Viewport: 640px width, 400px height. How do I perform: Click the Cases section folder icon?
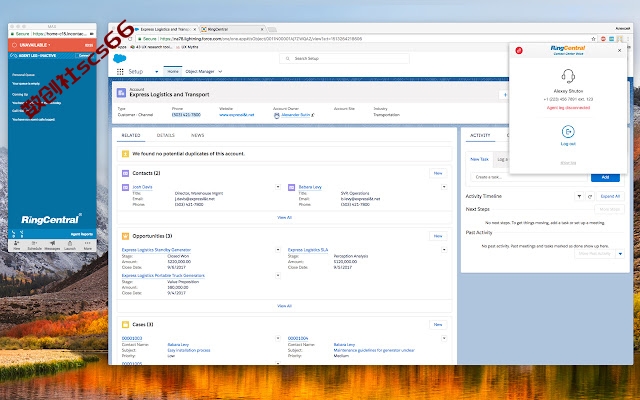125,325
